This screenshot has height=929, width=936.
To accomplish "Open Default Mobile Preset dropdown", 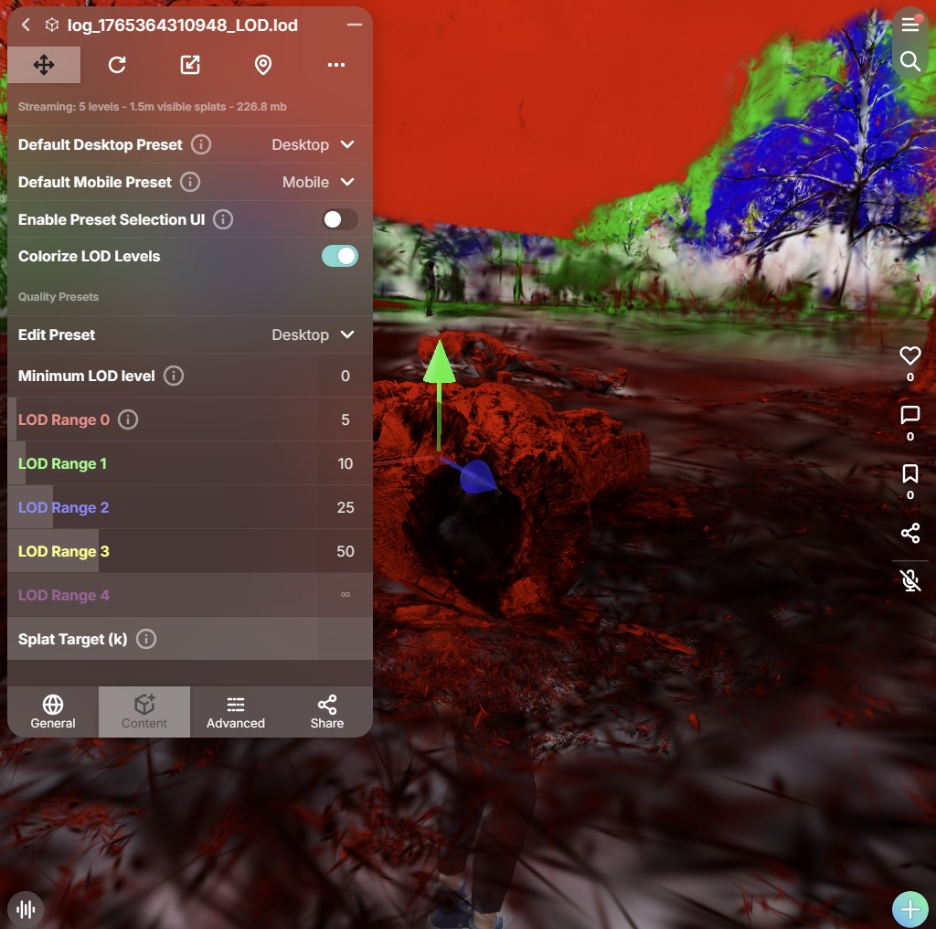I will (318, 182).
